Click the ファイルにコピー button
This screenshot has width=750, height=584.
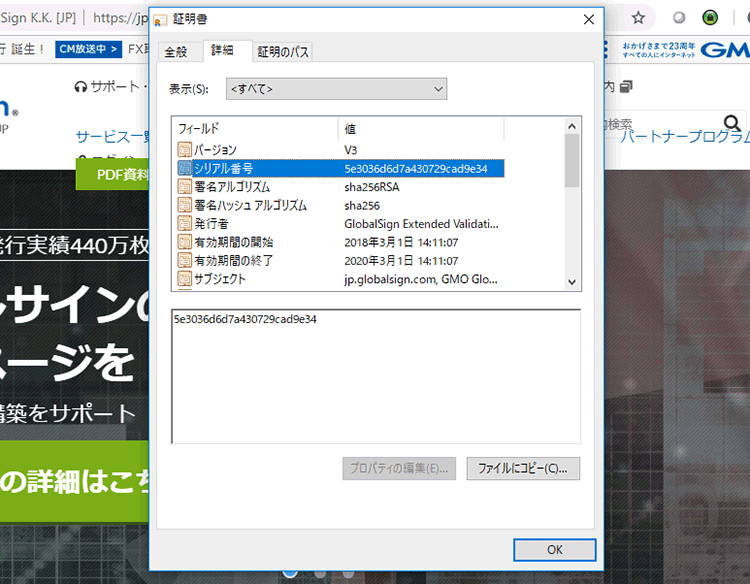pos(523,468)
